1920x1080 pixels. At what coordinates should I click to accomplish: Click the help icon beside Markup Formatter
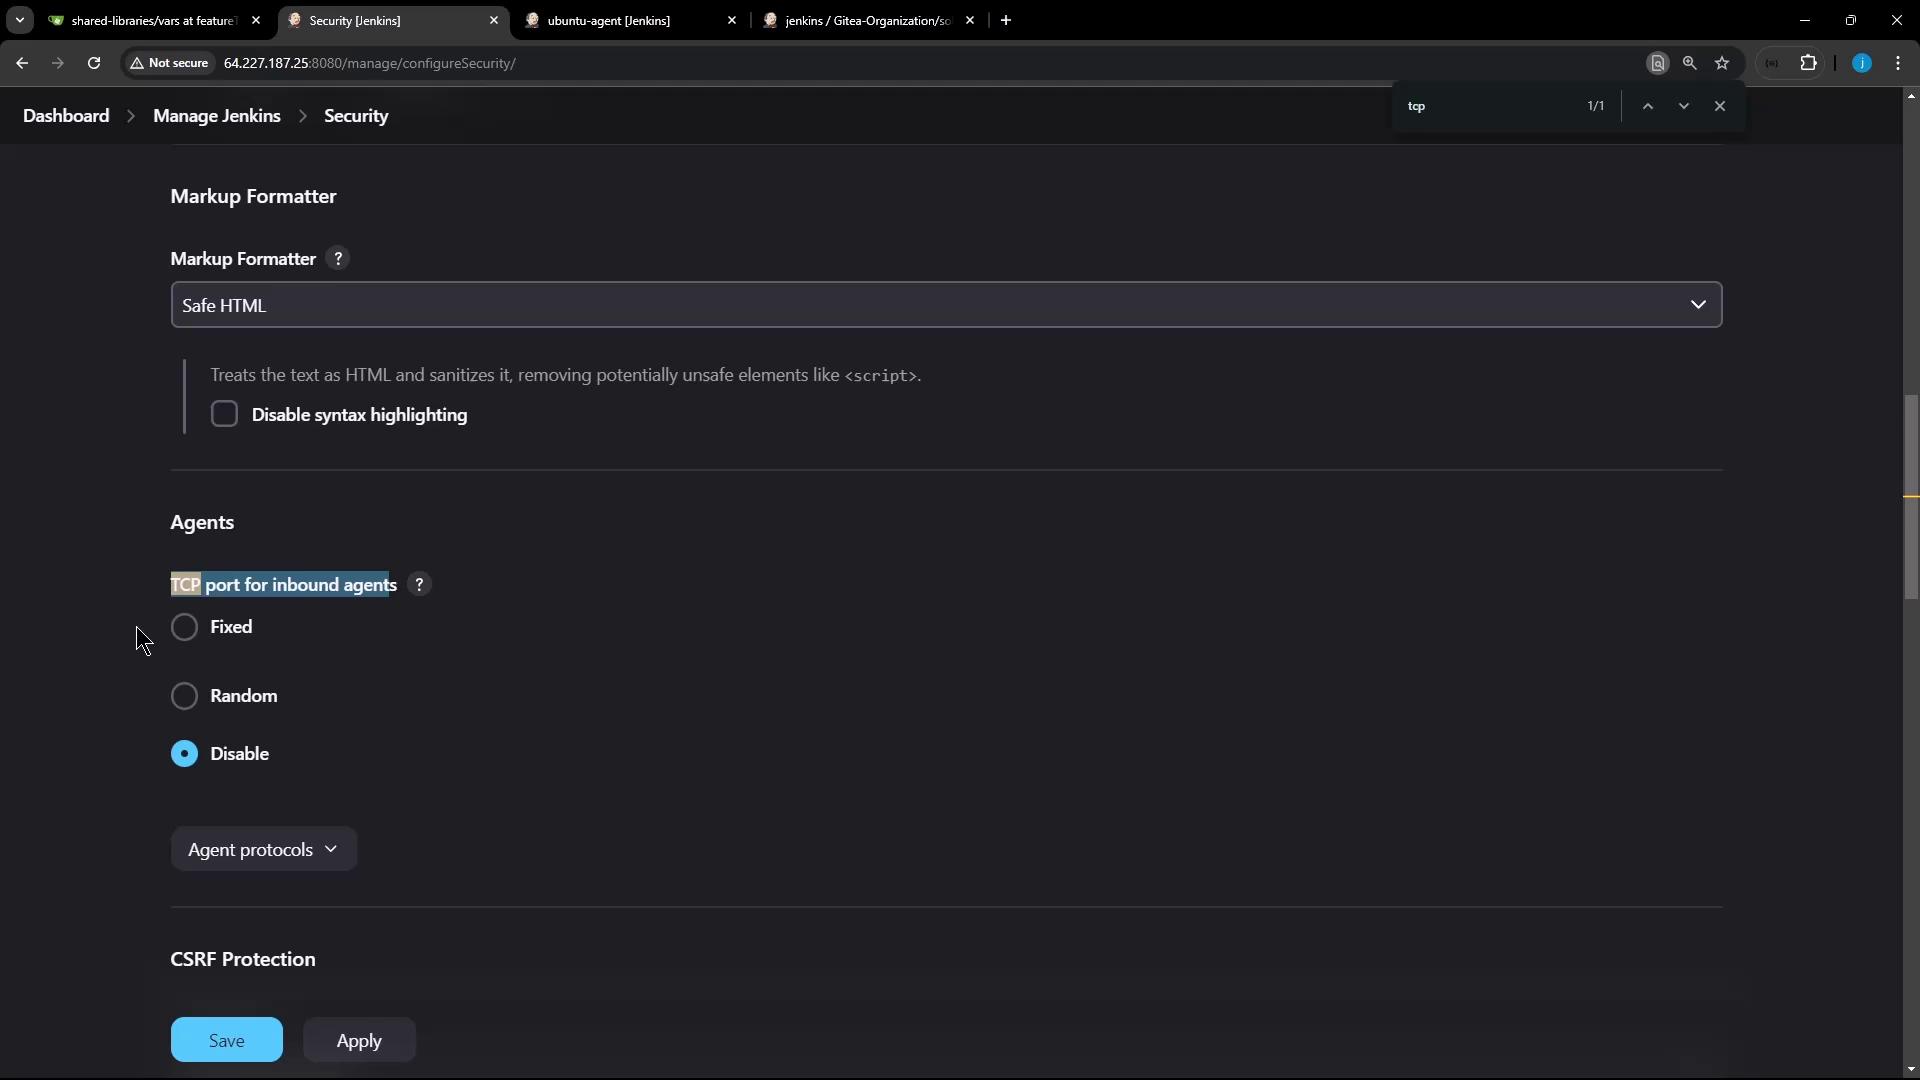point(338,259)
